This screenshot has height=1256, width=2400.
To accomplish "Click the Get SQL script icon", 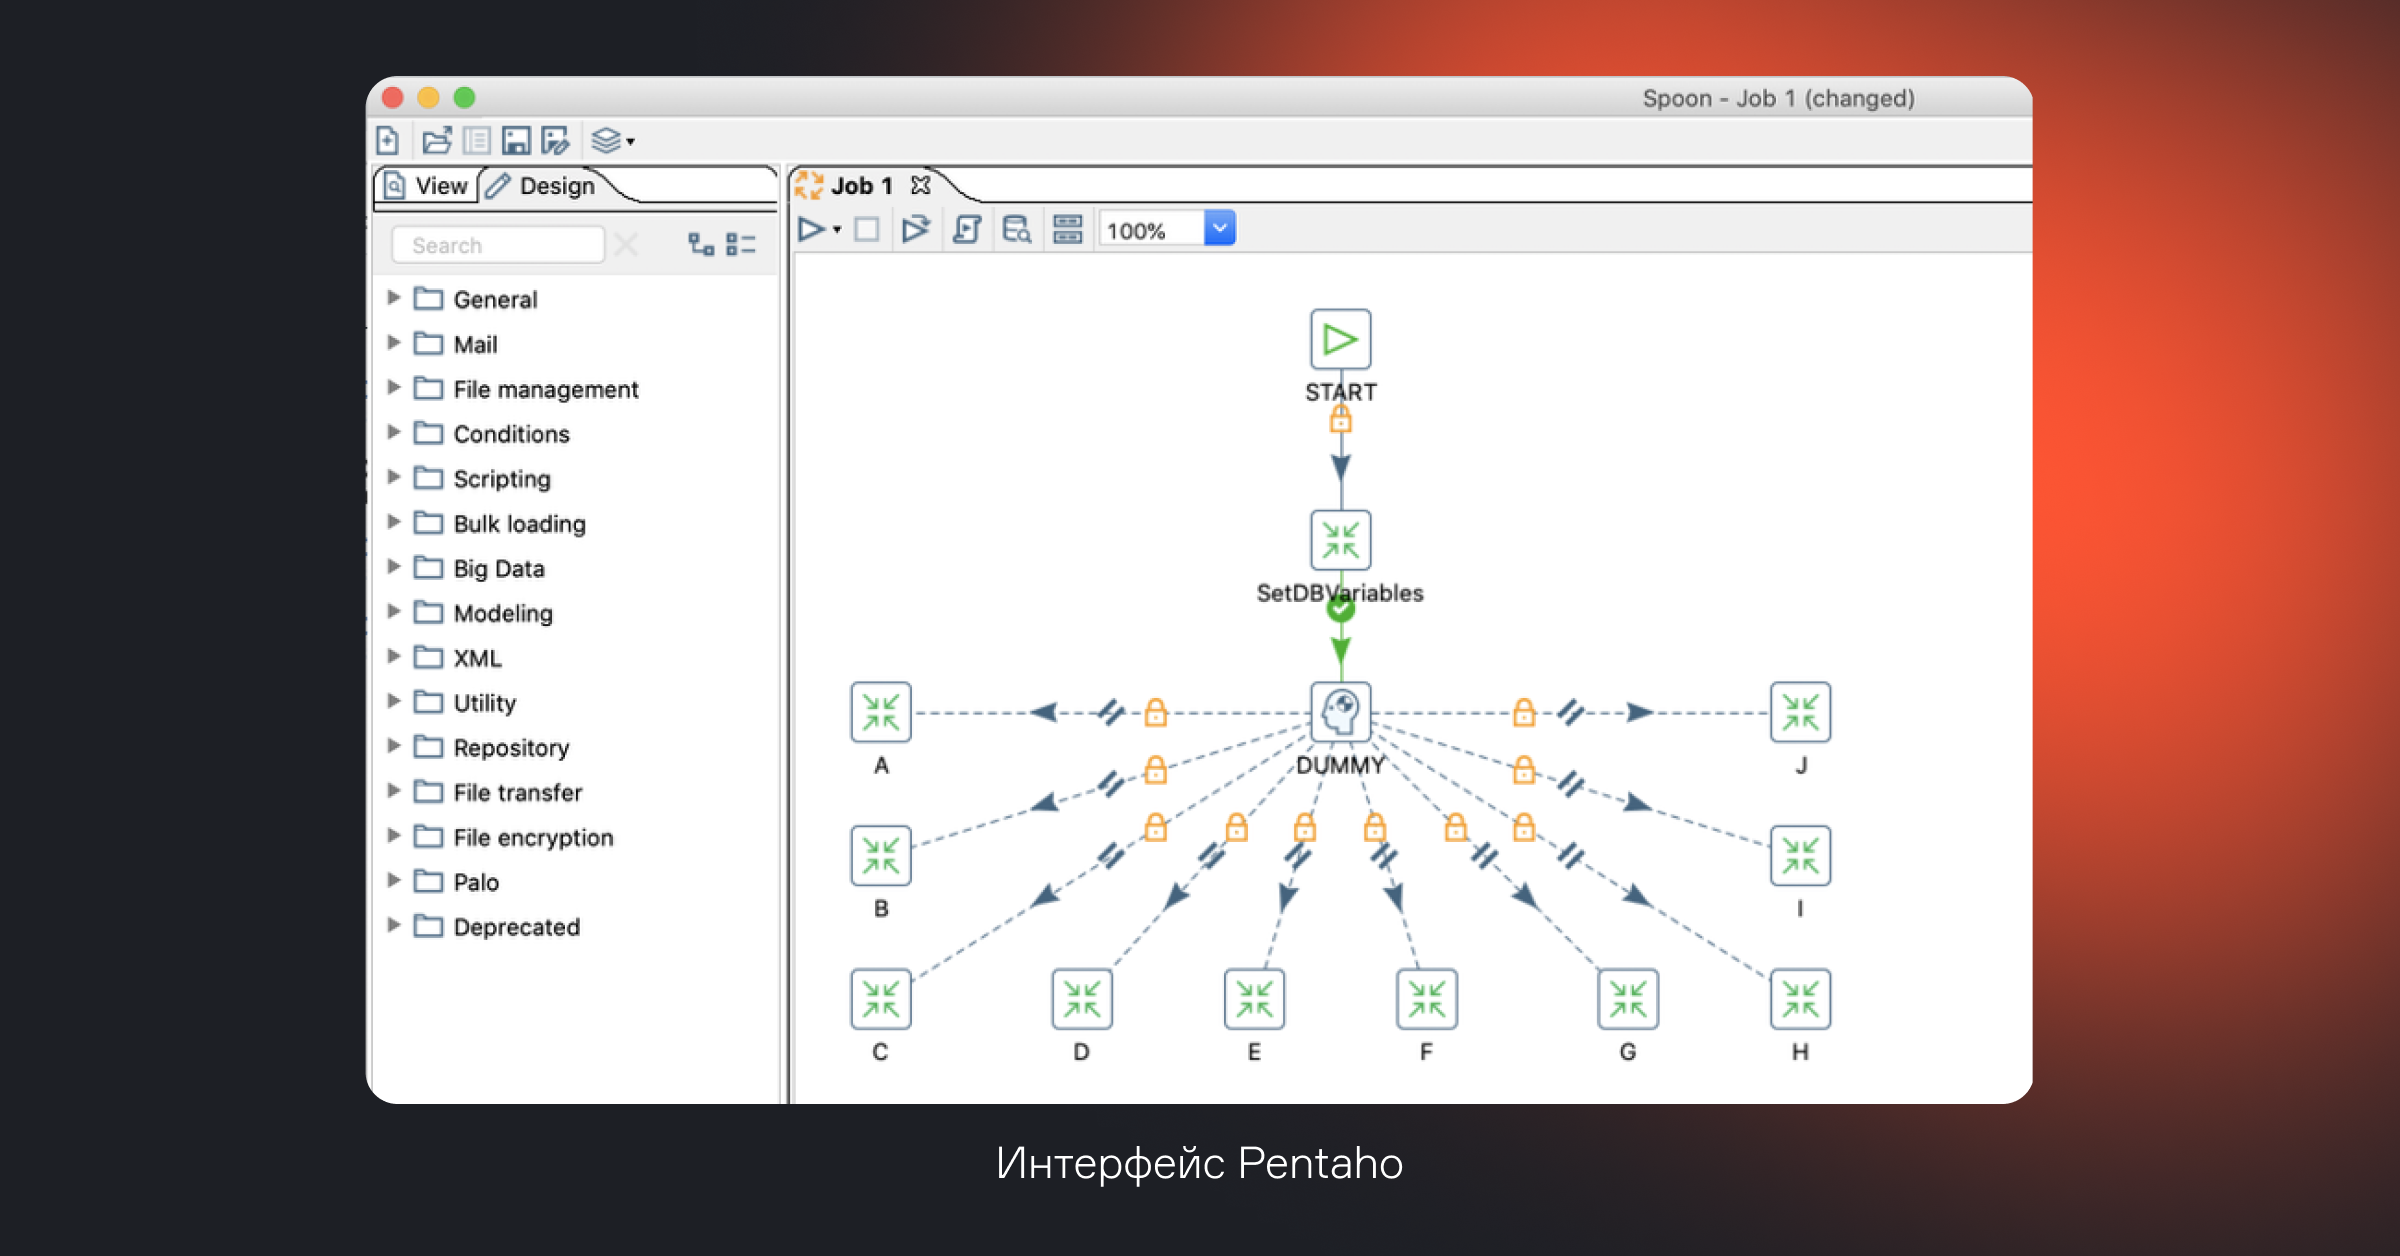I will pos(967,230).
